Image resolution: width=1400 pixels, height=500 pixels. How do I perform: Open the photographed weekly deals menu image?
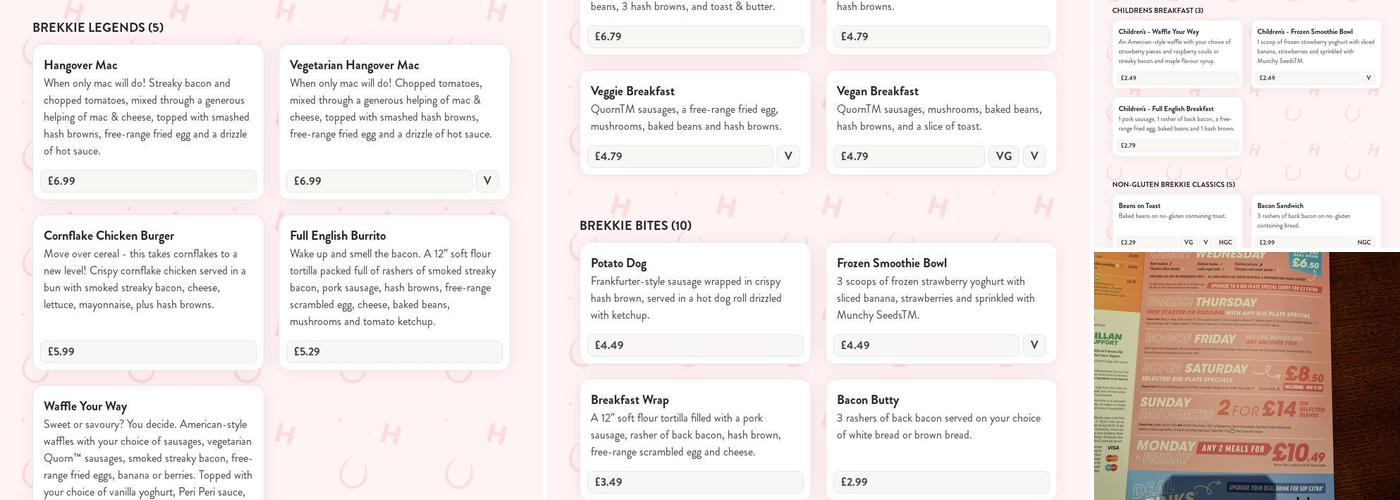(x=1246, y=376)
